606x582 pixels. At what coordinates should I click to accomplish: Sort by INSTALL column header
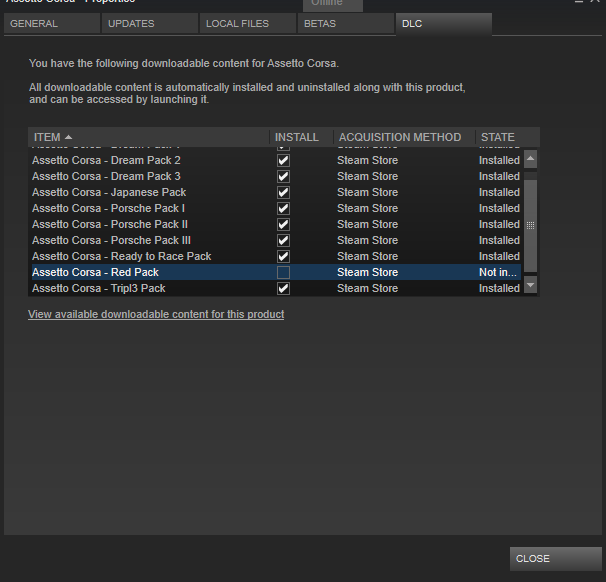pos(301,137)
